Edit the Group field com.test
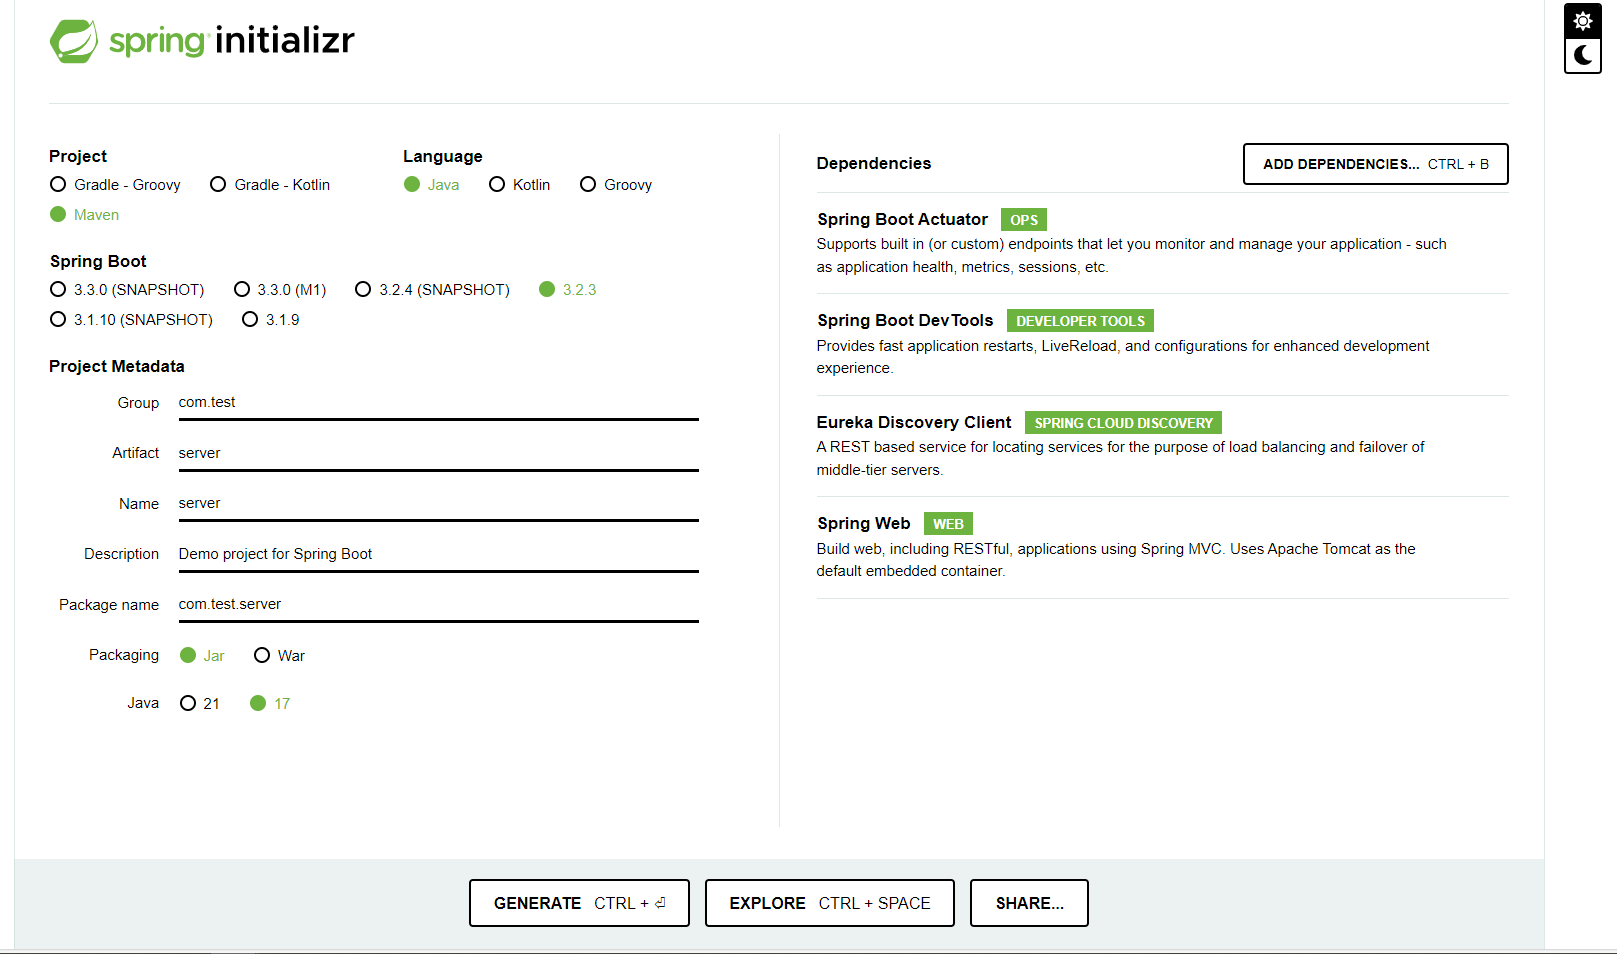Screen dimensions: 1617x954 [438, 403]
